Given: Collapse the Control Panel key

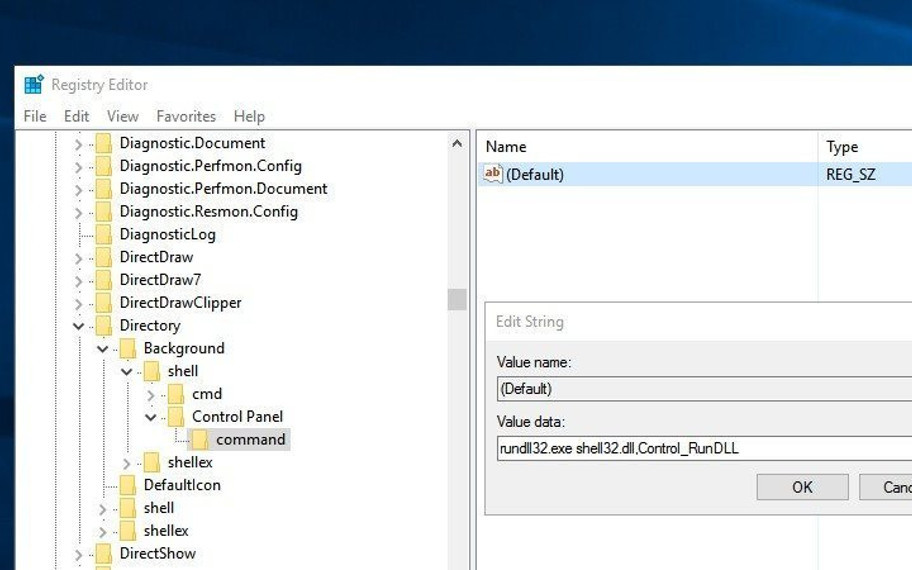Looking at the screenshot, I should click(151, 417).
